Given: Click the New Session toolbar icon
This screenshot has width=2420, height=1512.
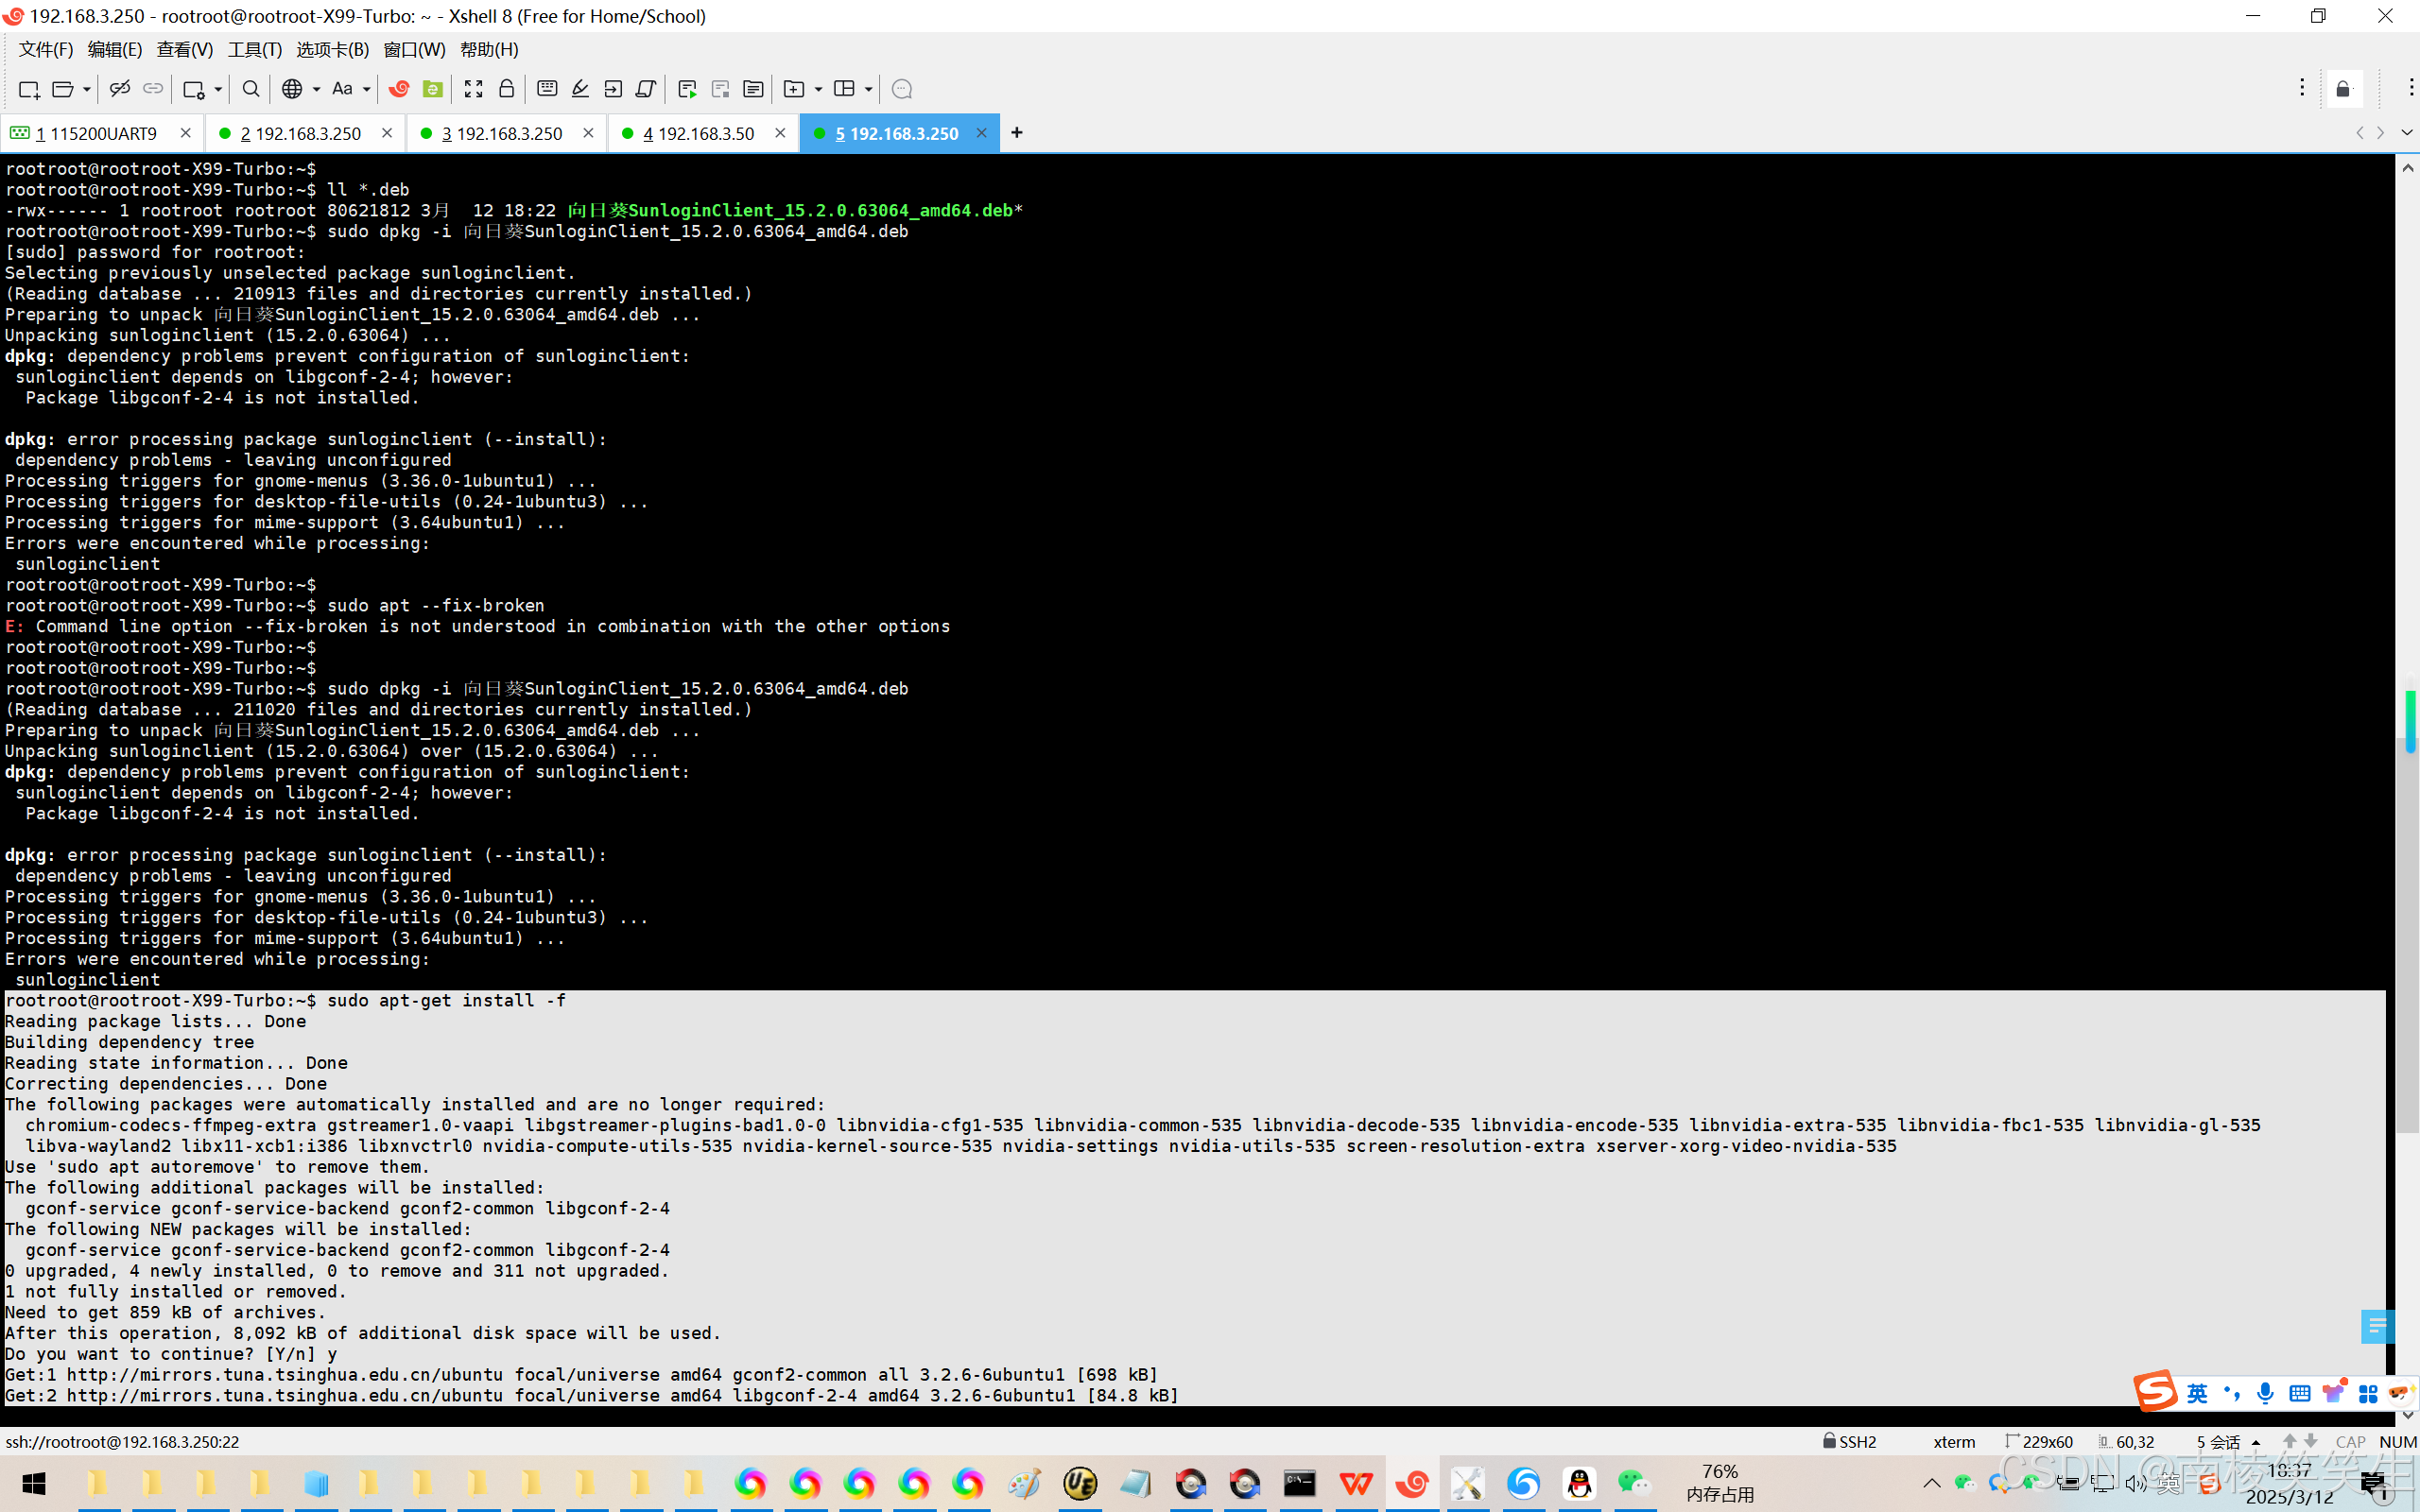Looking at the screenshot, I should tap(28, 89).
